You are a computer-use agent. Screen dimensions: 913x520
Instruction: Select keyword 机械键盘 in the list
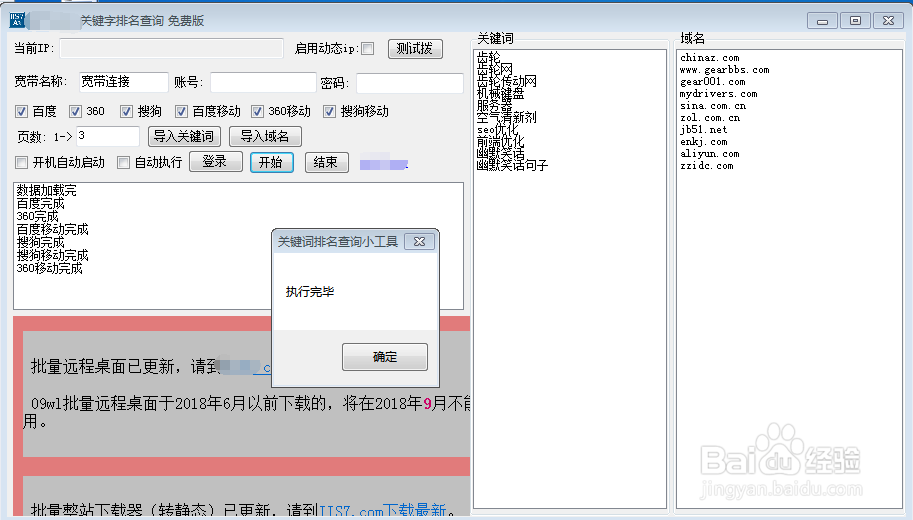(x=500, y=93)
